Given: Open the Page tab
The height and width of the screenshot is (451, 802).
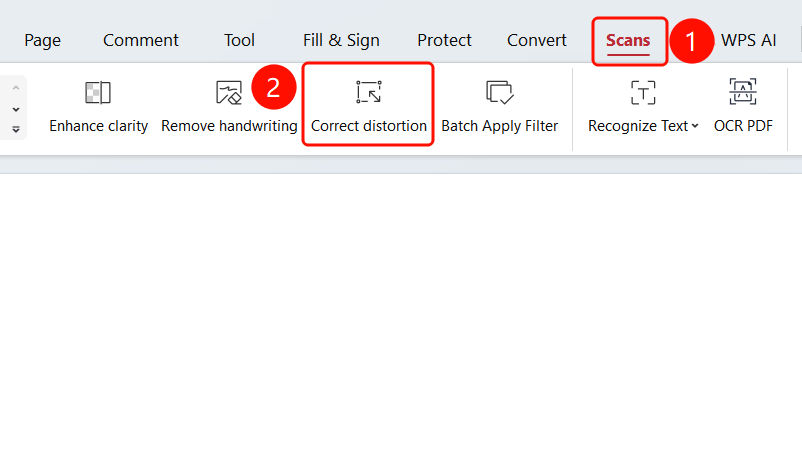Looking at the screenshot, I should point(42,40).
